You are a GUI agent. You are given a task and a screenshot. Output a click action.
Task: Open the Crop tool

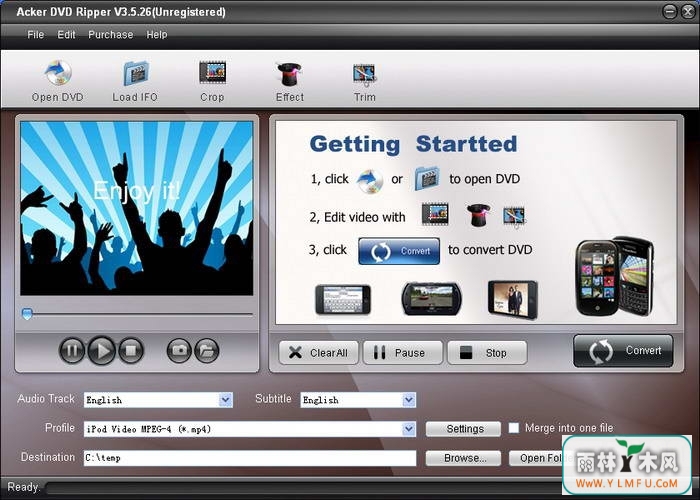coord(212,81)
